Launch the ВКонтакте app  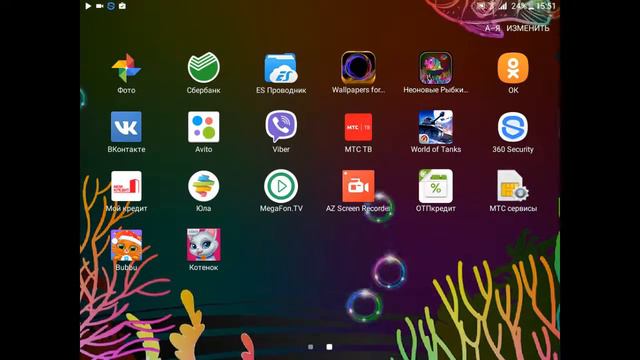tap(126, 127)
